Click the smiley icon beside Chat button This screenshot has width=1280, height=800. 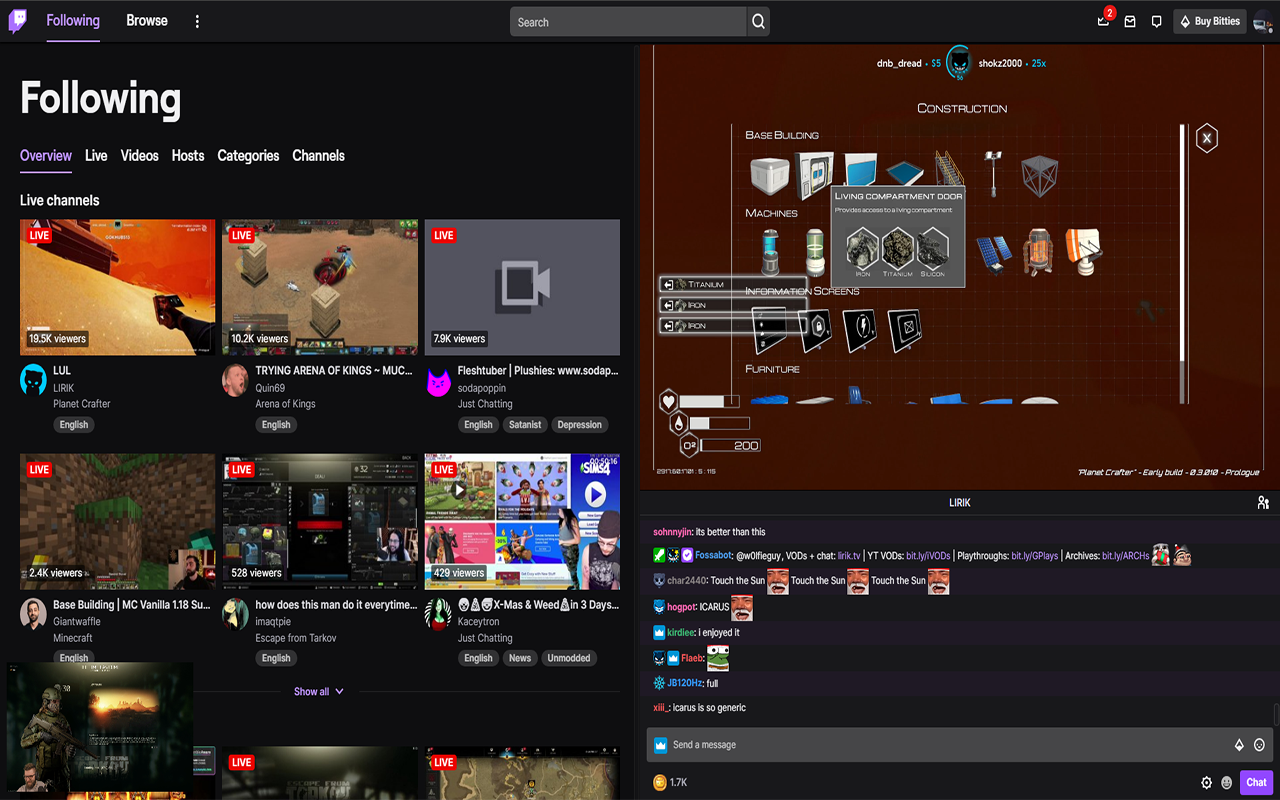click(1227, 783)
